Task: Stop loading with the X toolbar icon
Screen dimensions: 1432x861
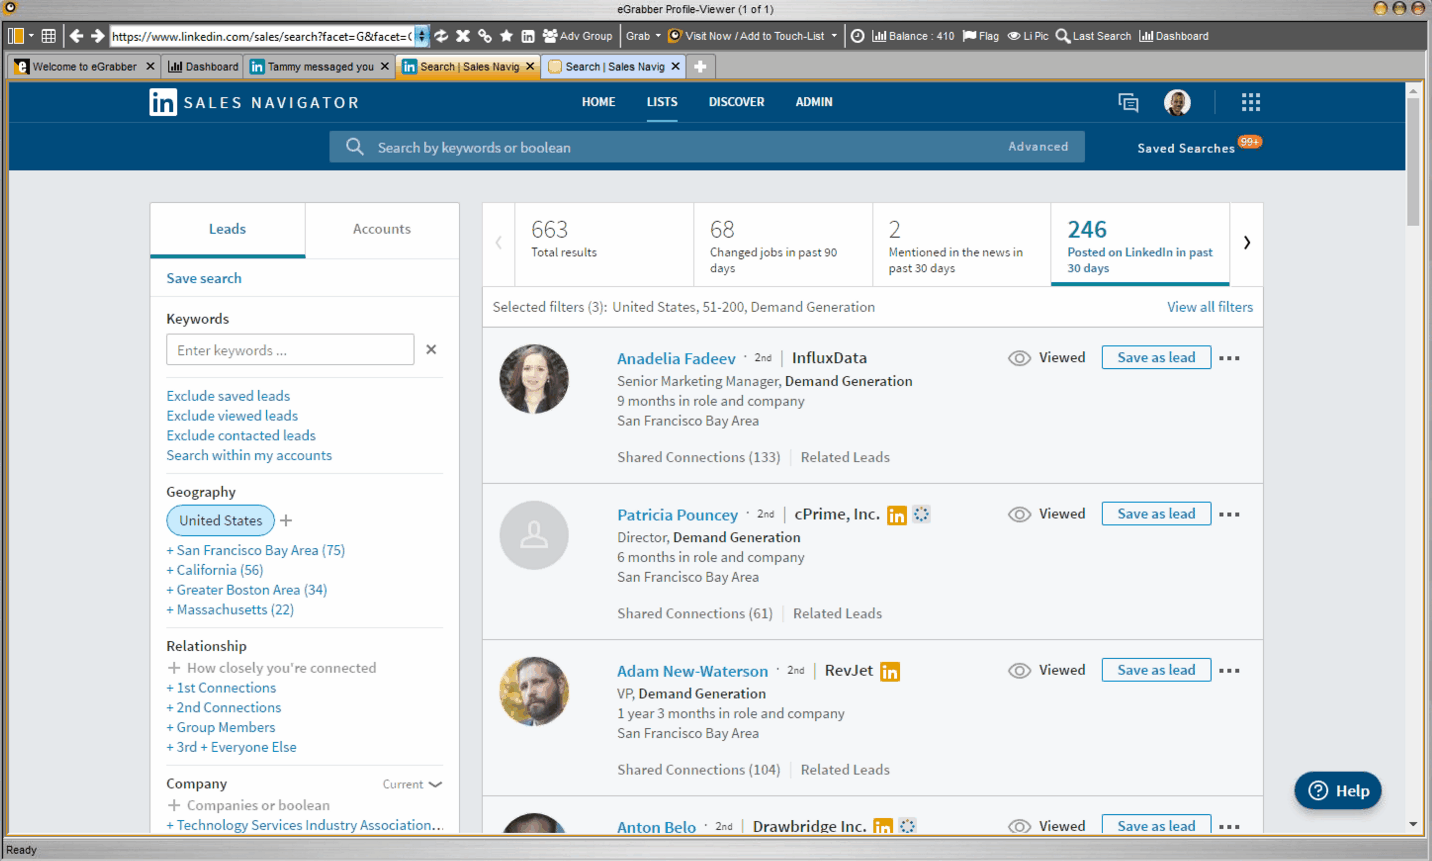Action: tap(463, 36)
